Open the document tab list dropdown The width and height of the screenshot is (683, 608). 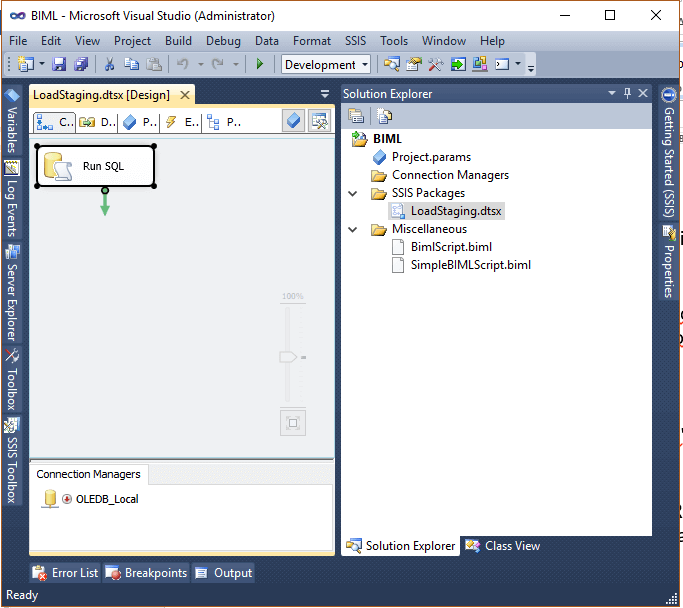[x=325, y=94]
